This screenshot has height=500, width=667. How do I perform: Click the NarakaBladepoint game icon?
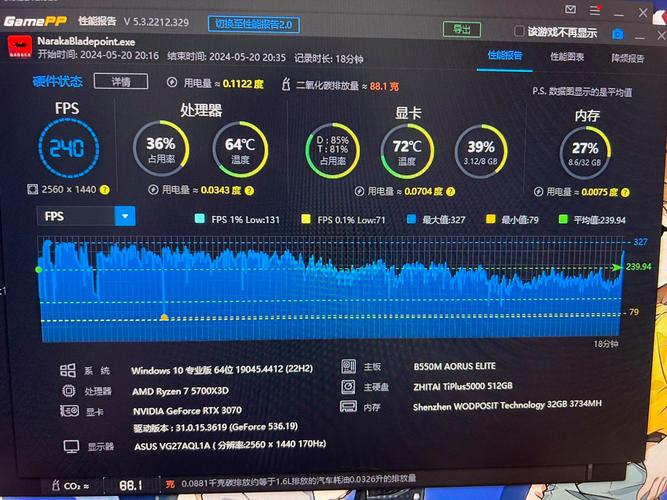(x=18, y=48)
